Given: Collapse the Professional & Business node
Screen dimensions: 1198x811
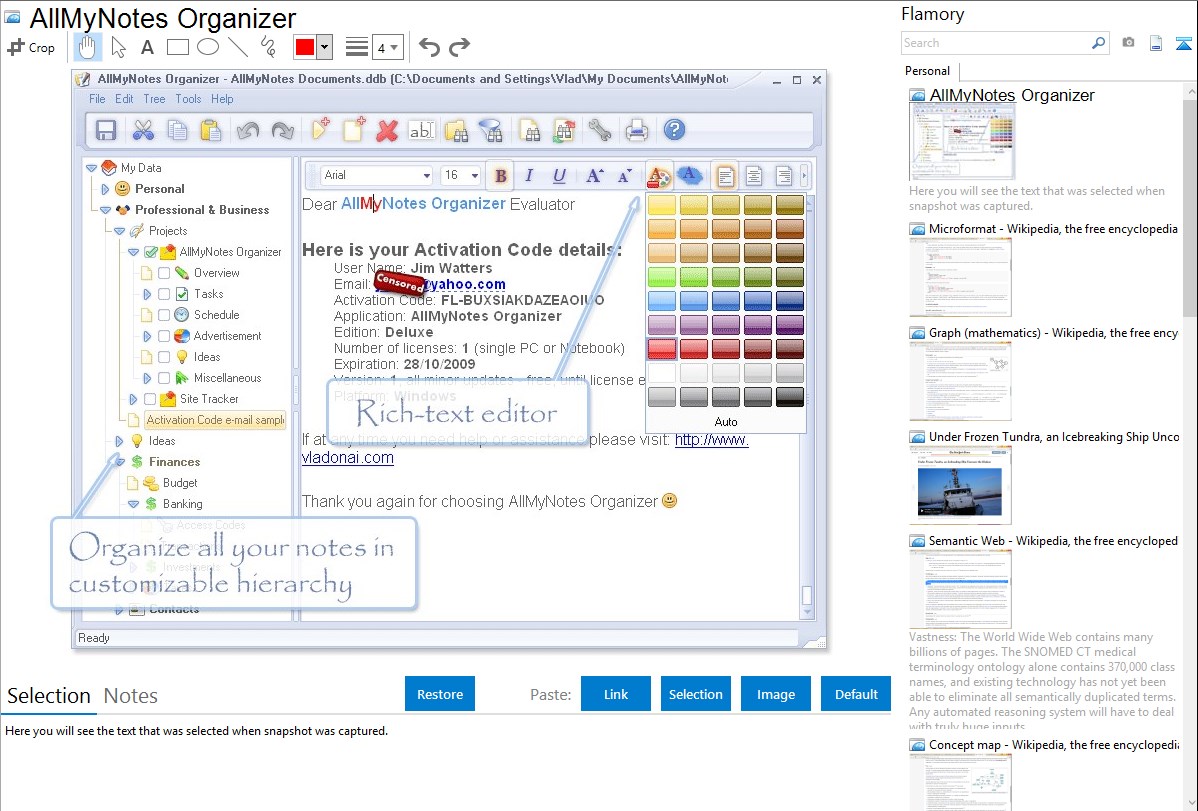Looking at the screenshot, I should click(x=105, y=210).
